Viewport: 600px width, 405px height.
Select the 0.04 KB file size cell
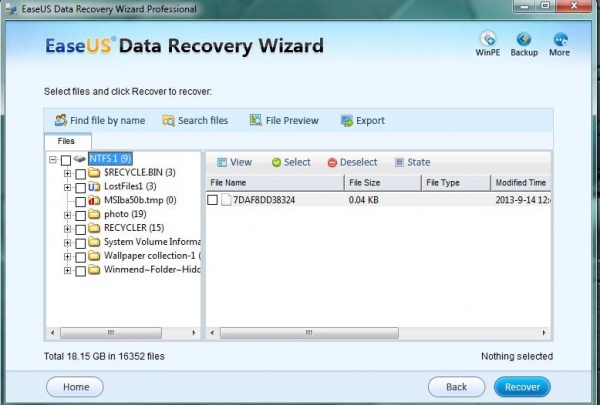(x=364, y=200)
